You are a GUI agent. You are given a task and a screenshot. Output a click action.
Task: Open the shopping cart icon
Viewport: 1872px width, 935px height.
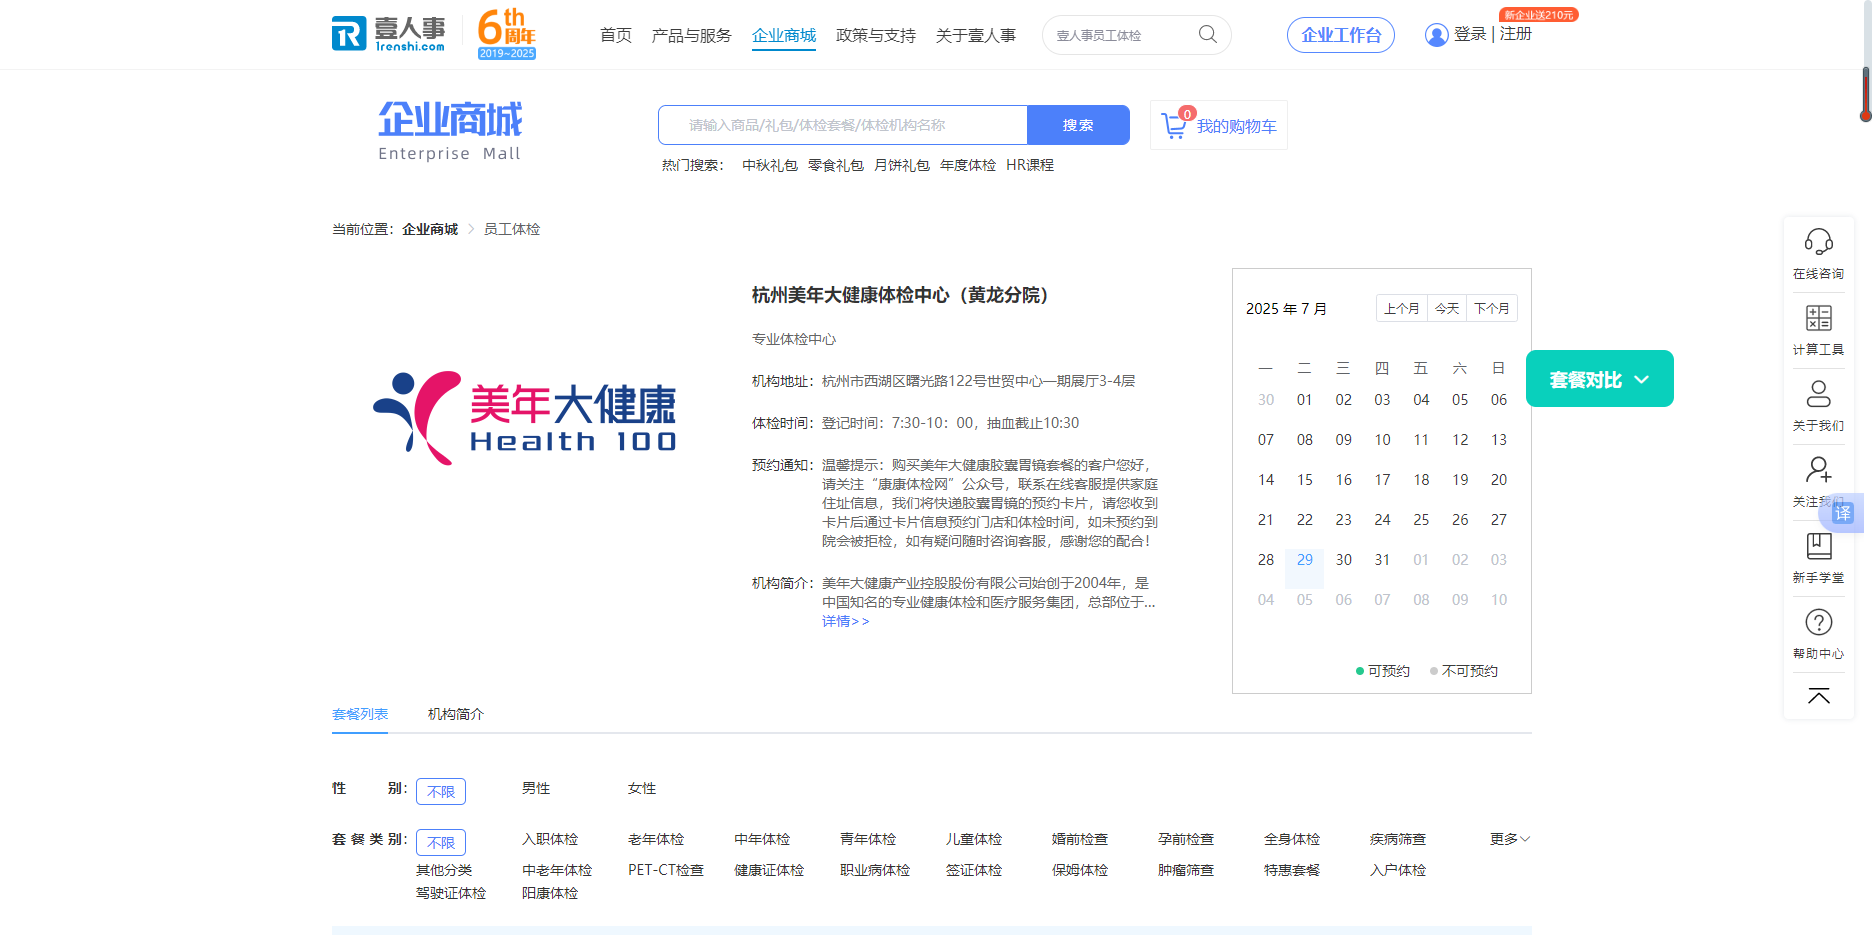coord(1175,125)
